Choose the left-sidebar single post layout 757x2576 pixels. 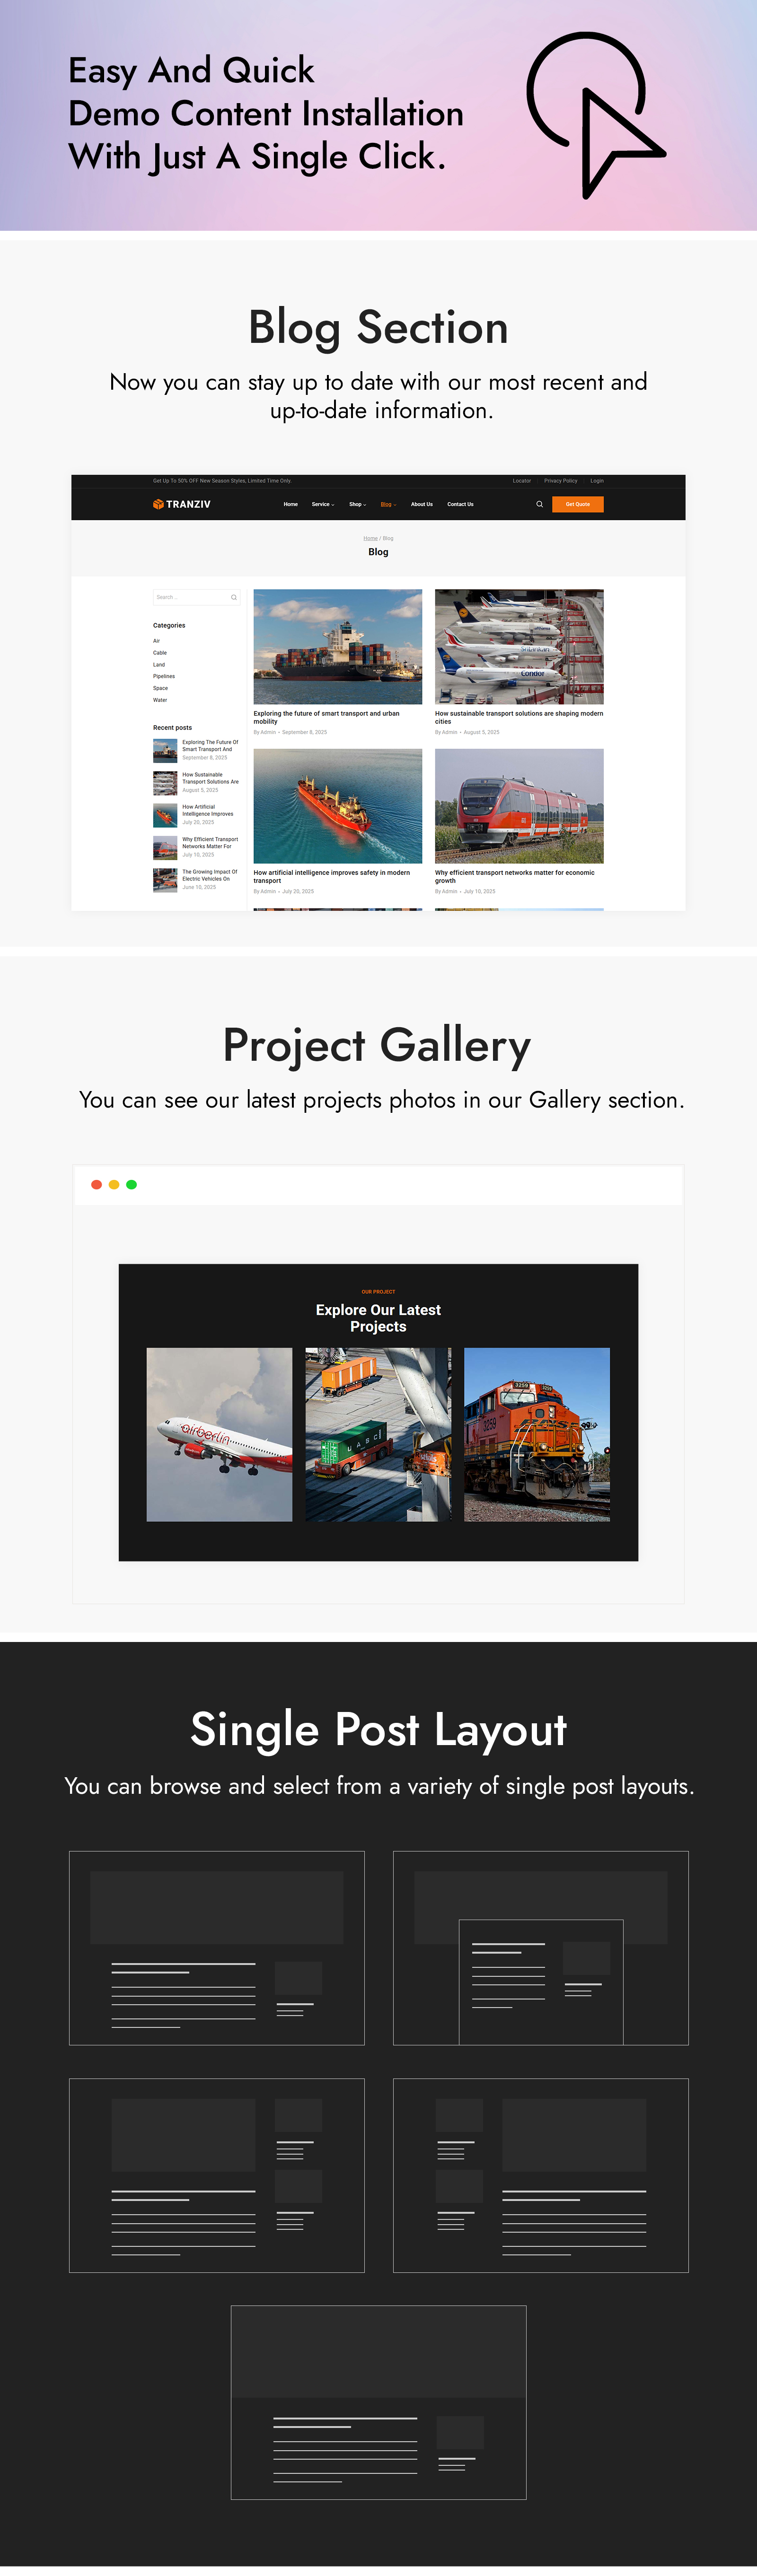pos(540,2175)
